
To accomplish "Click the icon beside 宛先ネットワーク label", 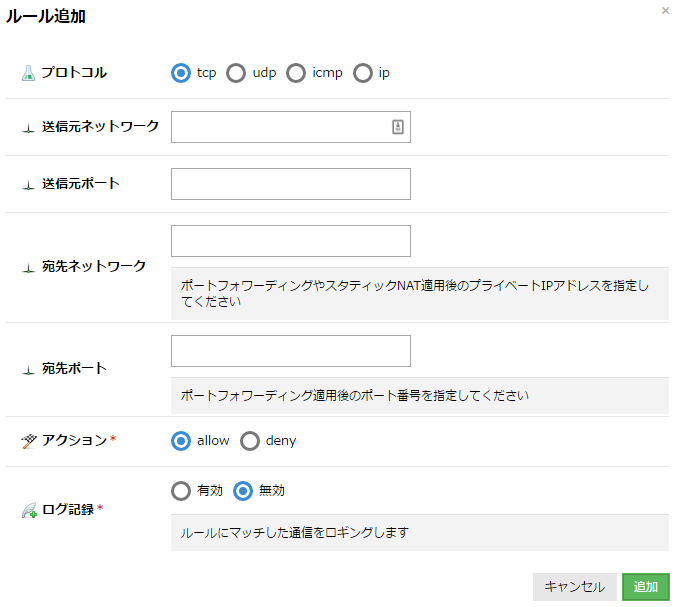I will tap(28, 267).
